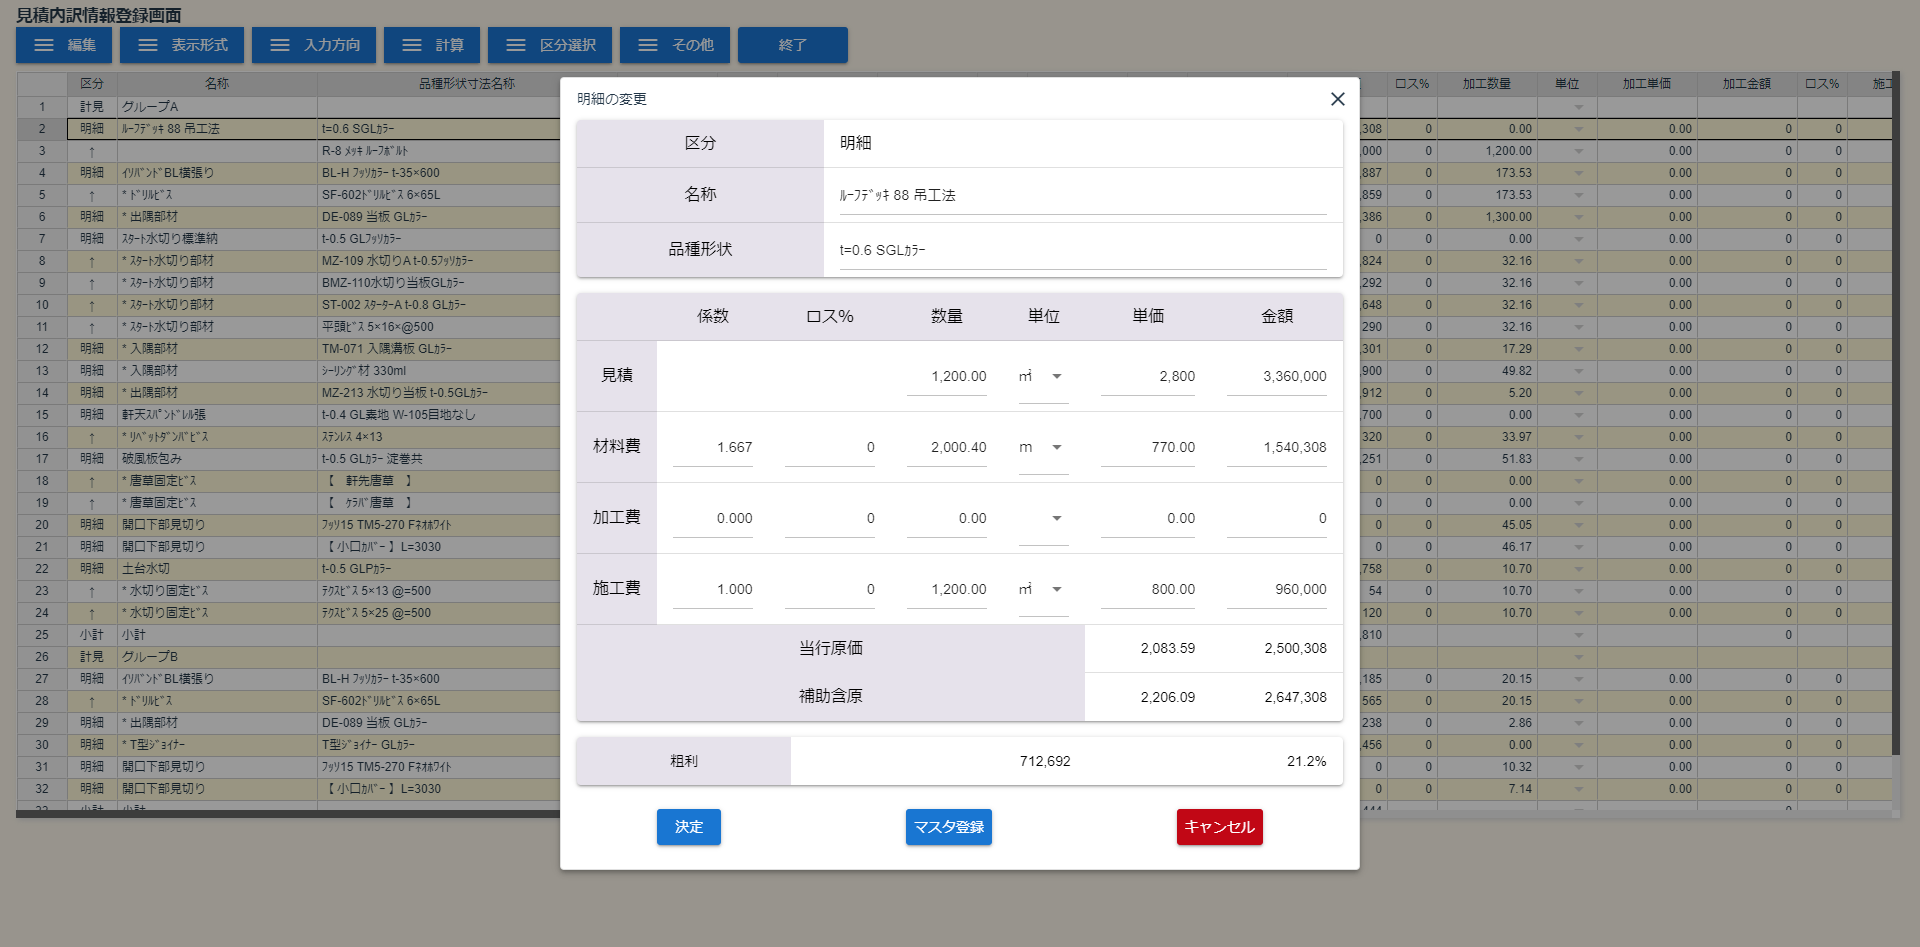Cancel with the red キャンセル button
The height and width of the screenshot is (947, 1920).
(1219, 827)
